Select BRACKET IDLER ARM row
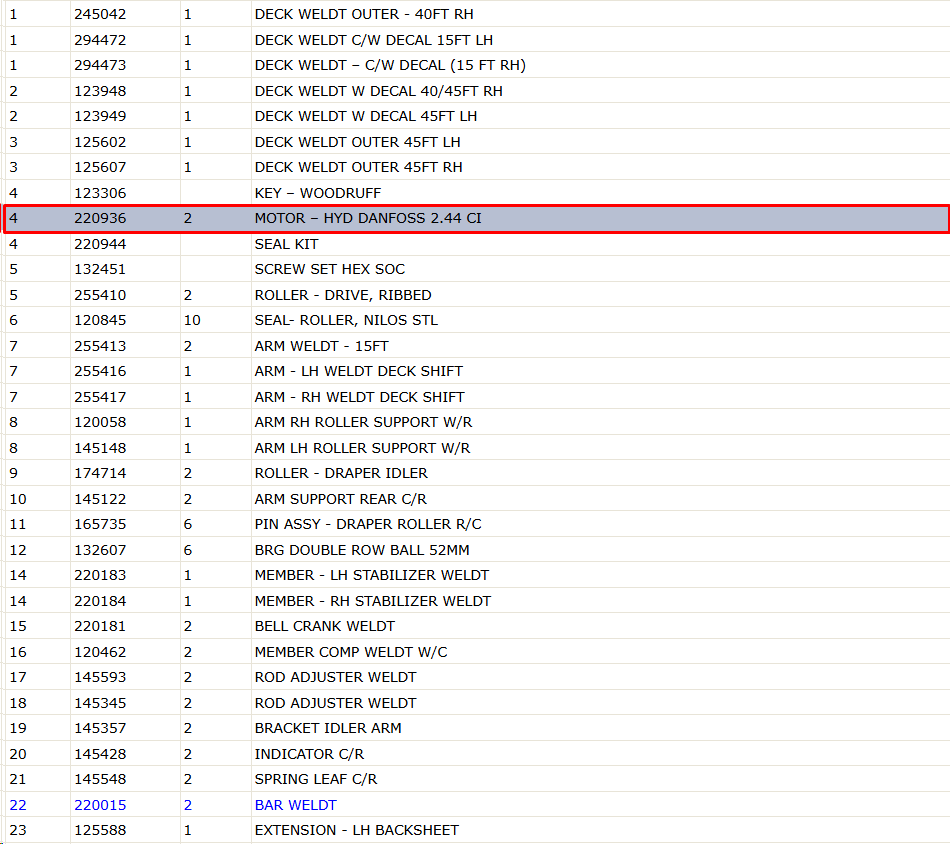The width and height of the screenshot is (950, 844). 476,728
